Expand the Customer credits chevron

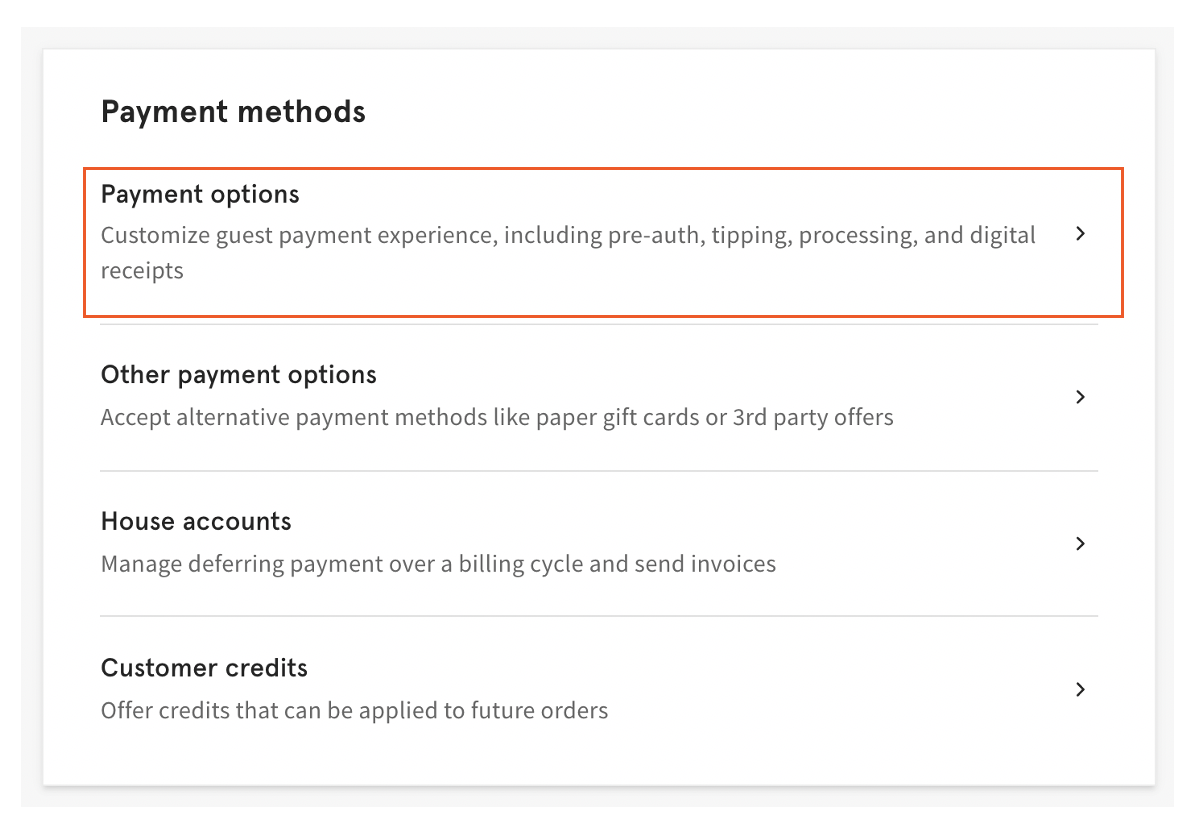[1080, 690]
